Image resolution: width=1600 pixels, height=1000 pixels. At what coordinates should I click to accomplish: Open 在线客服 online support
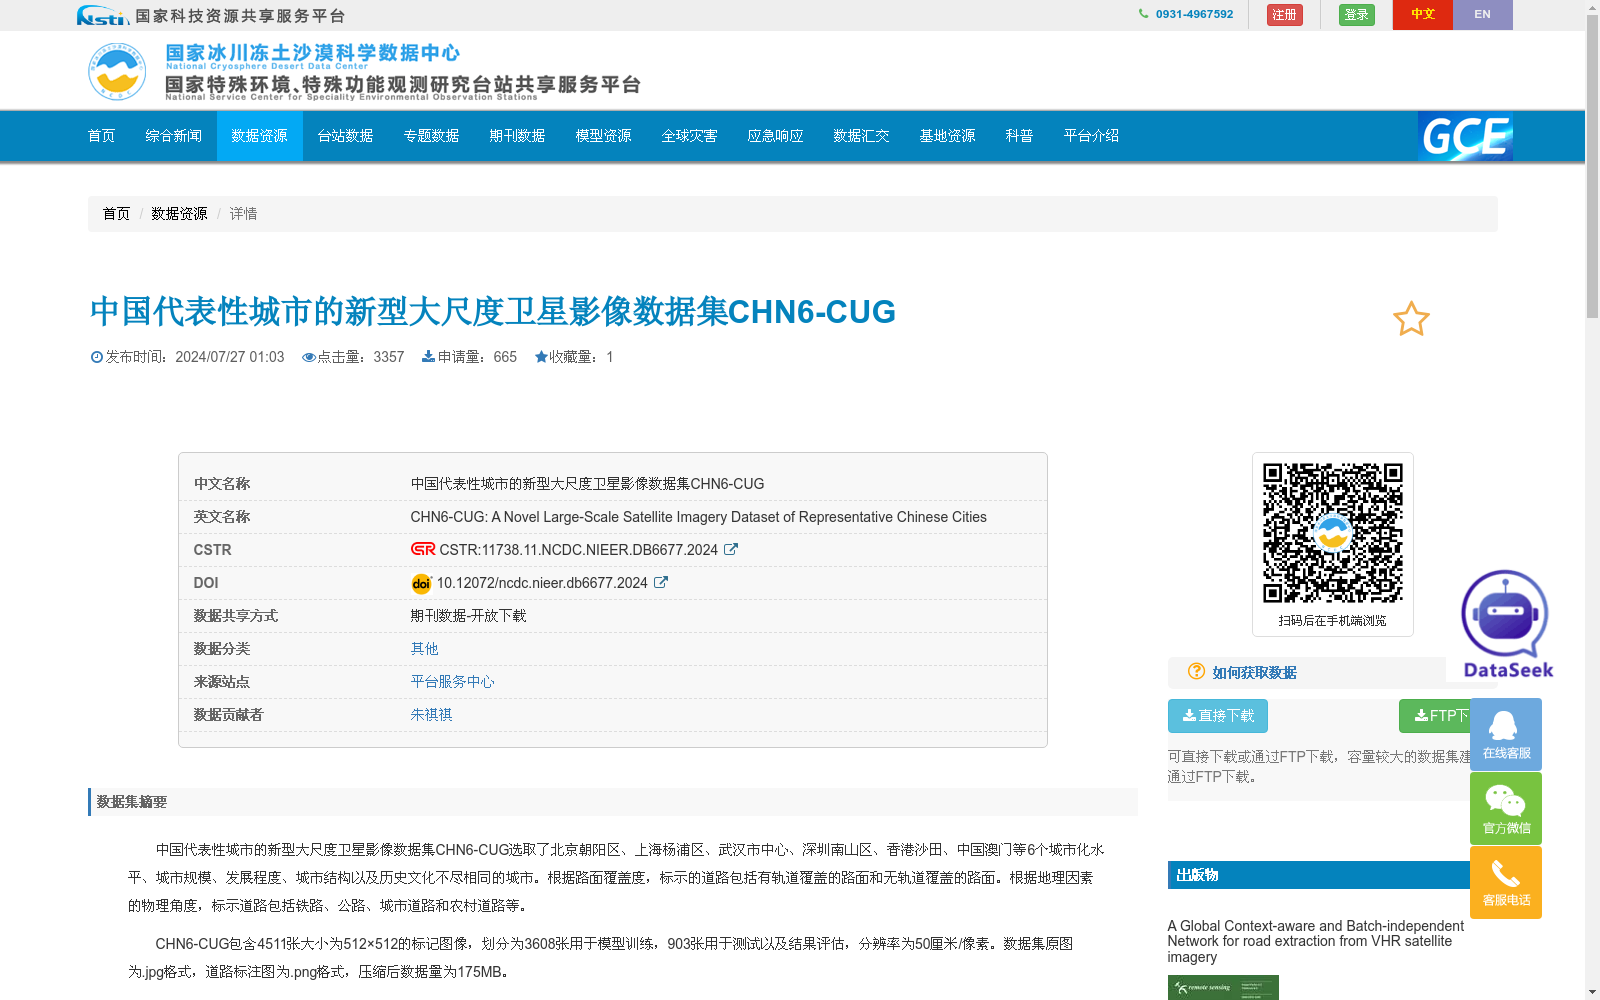tap(1506, 734)
